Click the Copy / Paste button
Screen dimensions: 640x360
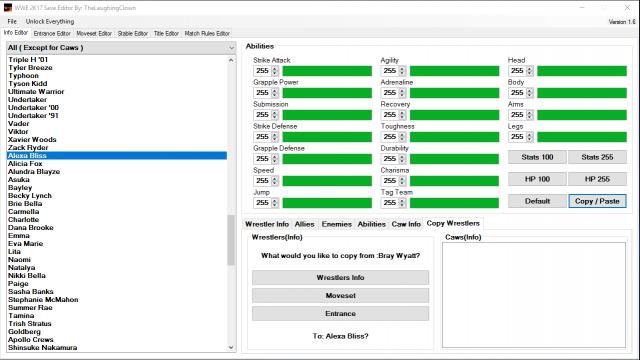click(597, 201)
